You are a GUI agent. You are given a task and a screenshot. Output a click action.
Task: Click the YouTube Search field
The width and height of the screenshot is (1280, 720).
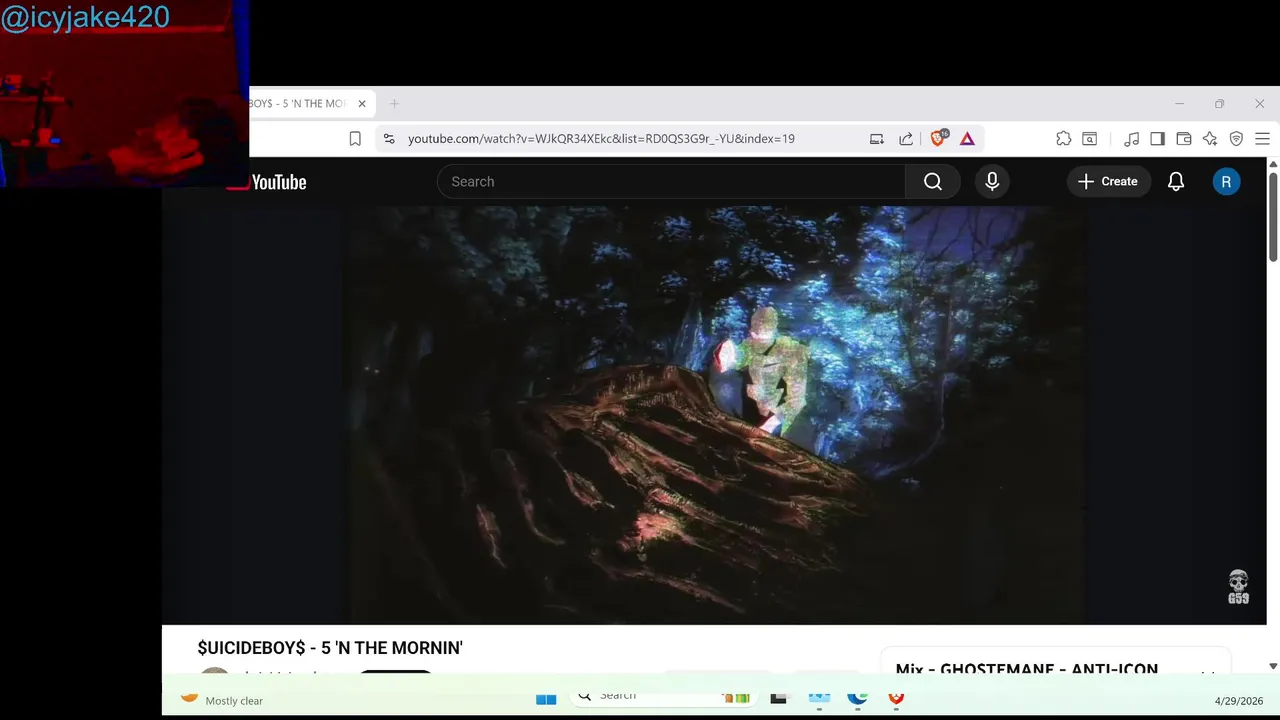click(671, 182)
